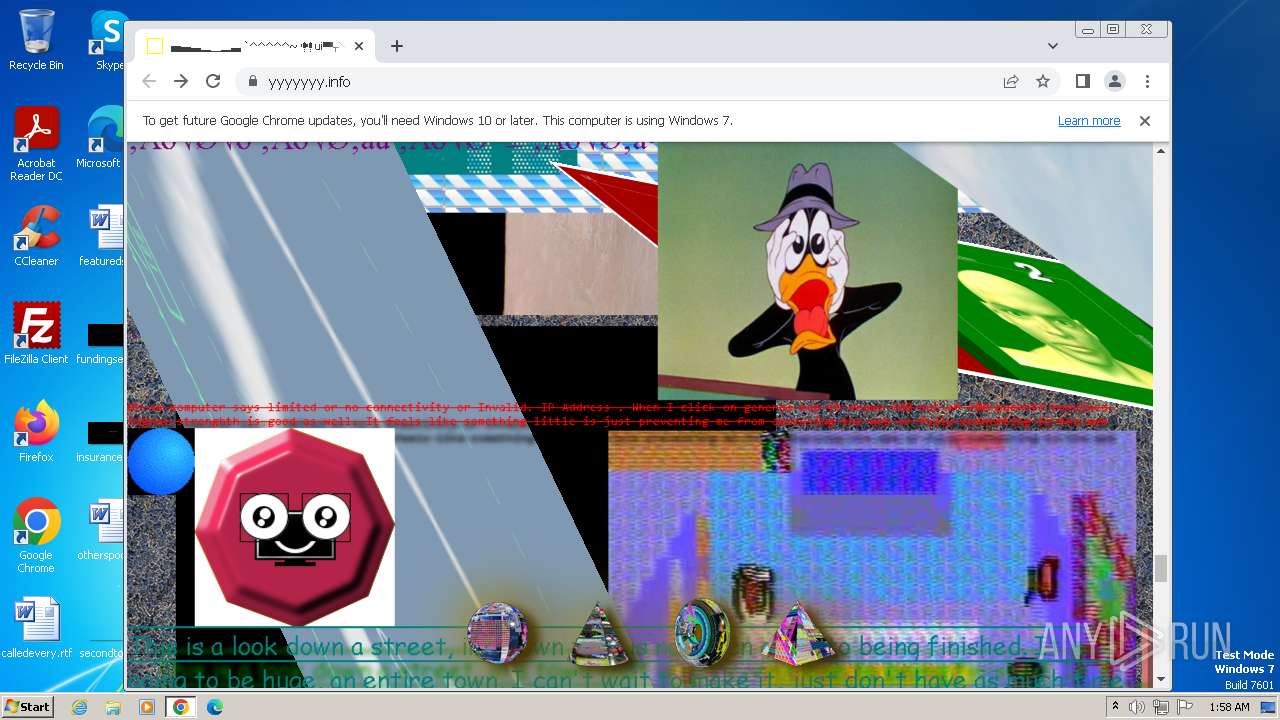The width and height of the screenshot is (1280, 720).
Task: Open Recycle Bin on desktop
Action: coord(36,40)
